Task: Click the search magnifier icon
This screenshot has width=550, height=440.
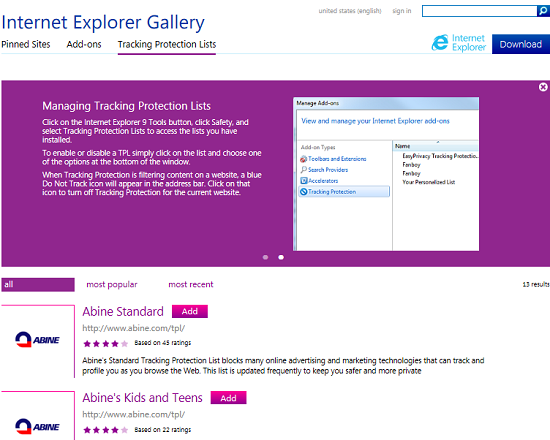Action: pos(543,11)
